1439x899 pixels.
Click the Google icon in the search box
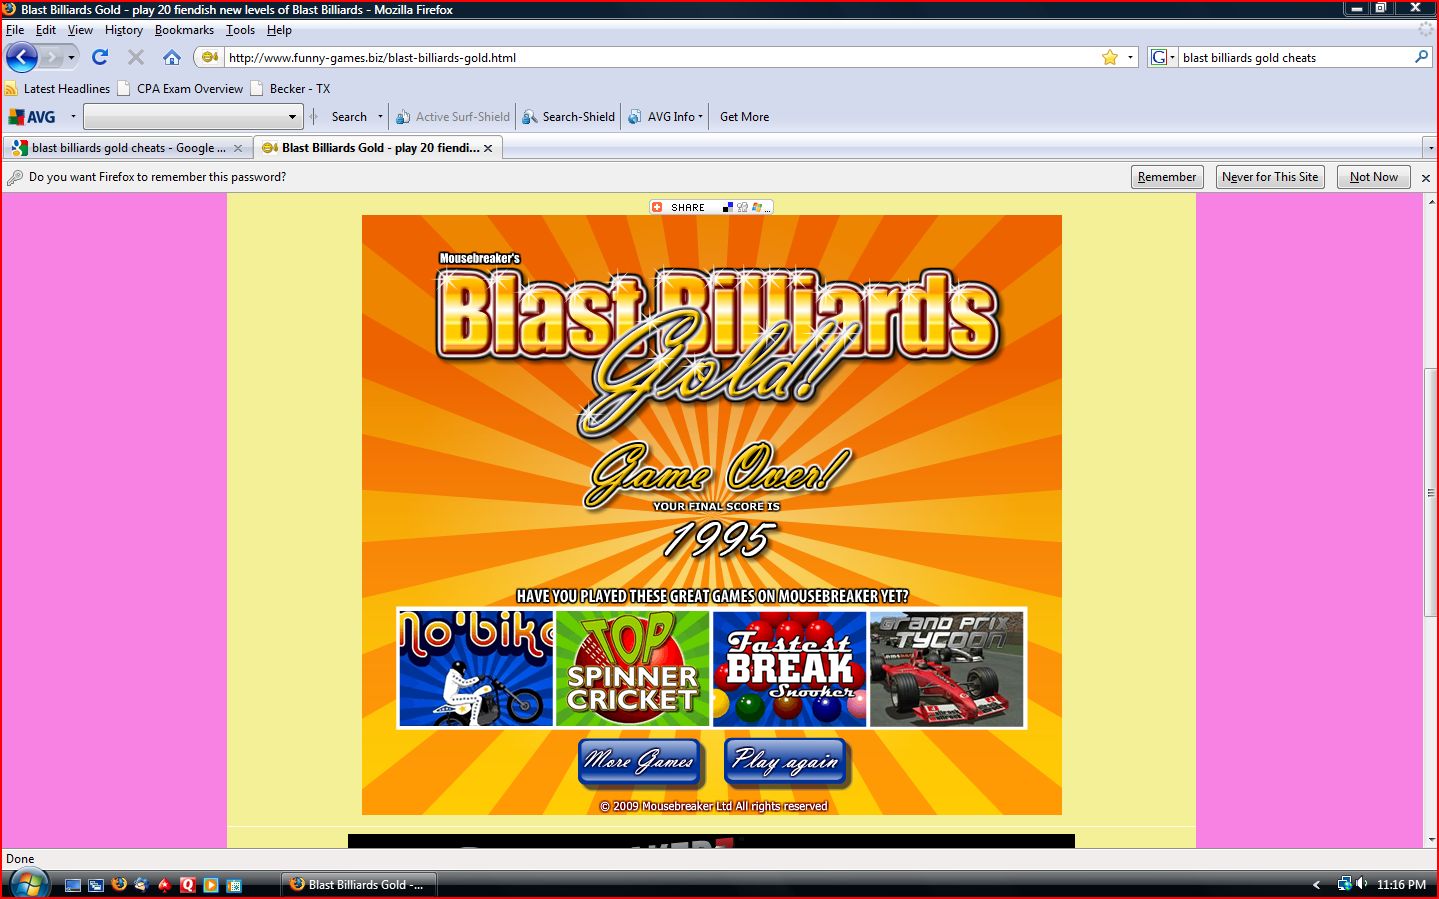click(1157, 56)
